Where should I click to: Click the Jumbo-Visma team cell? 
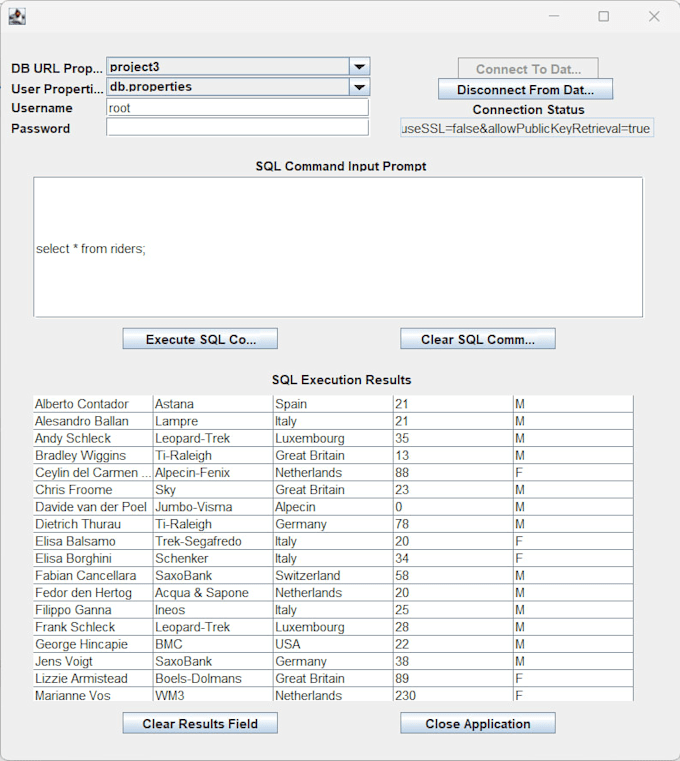(213, 507)
